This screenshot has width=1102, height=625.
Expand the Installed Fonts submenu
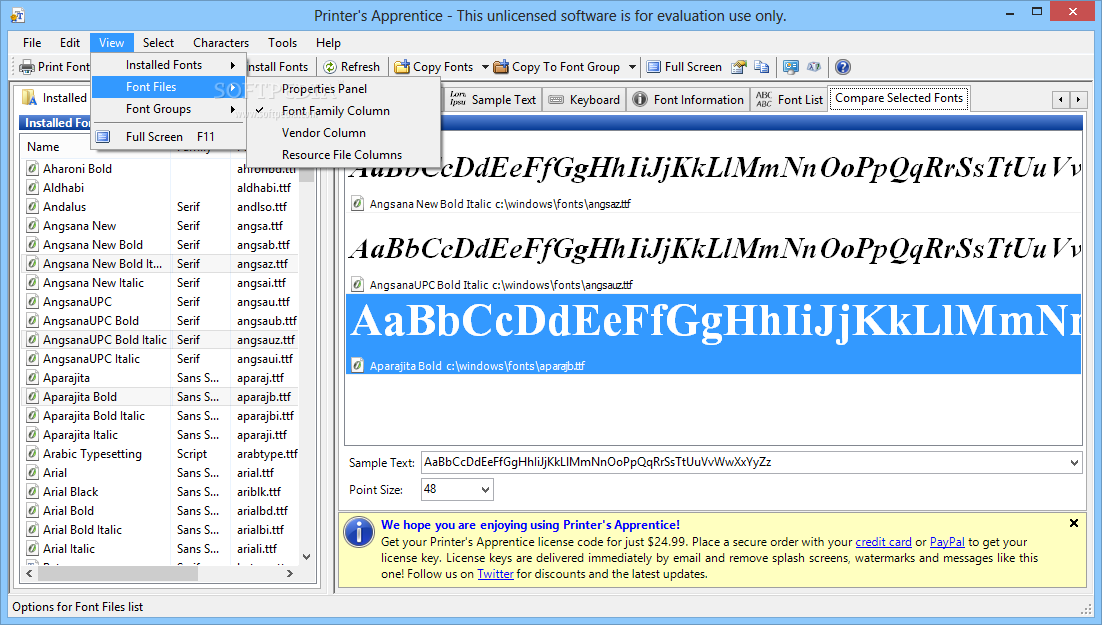(169, 65)
